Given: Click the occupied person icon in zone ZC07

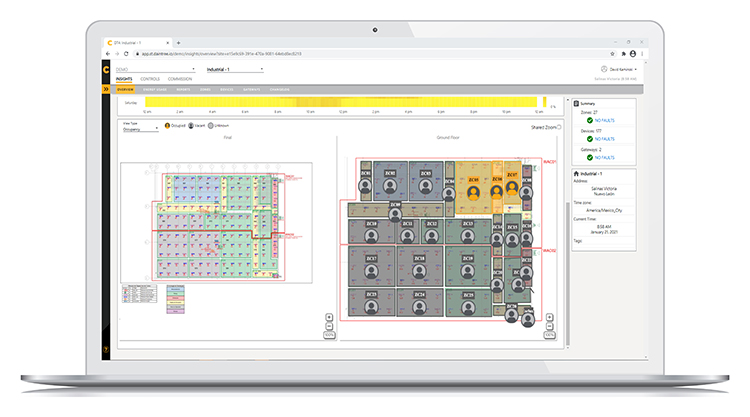Looking at the screenshot, I should 512,187.
